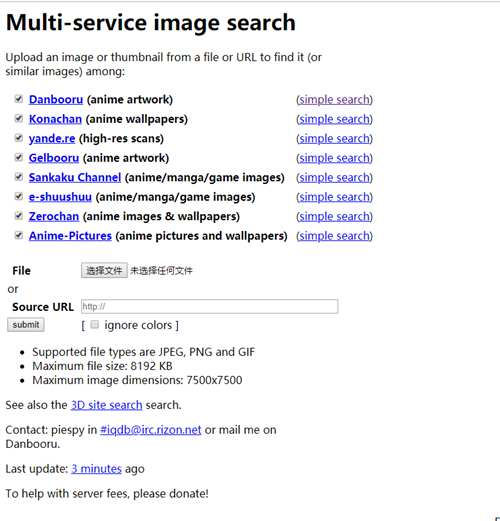This screenshot has height=521, width=500.
Task: Open the #iqdb@irc.rizon.net contact link
Action: tap(150, 430)
